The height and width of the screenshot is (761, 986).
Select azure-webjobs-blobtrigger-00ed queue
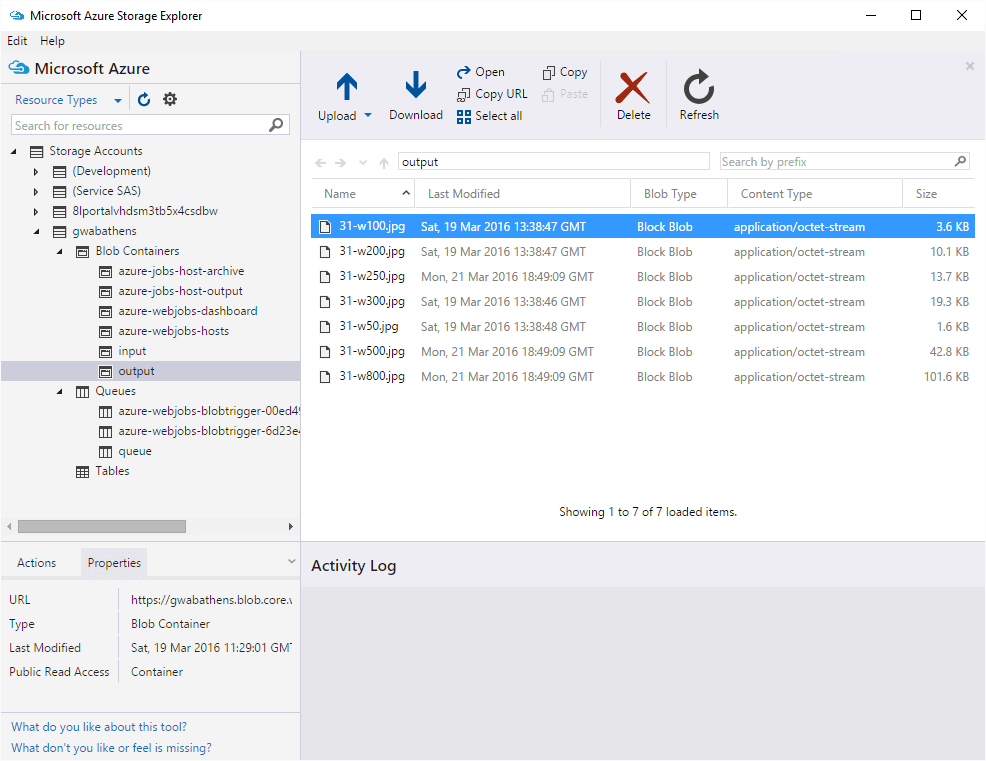199,411
